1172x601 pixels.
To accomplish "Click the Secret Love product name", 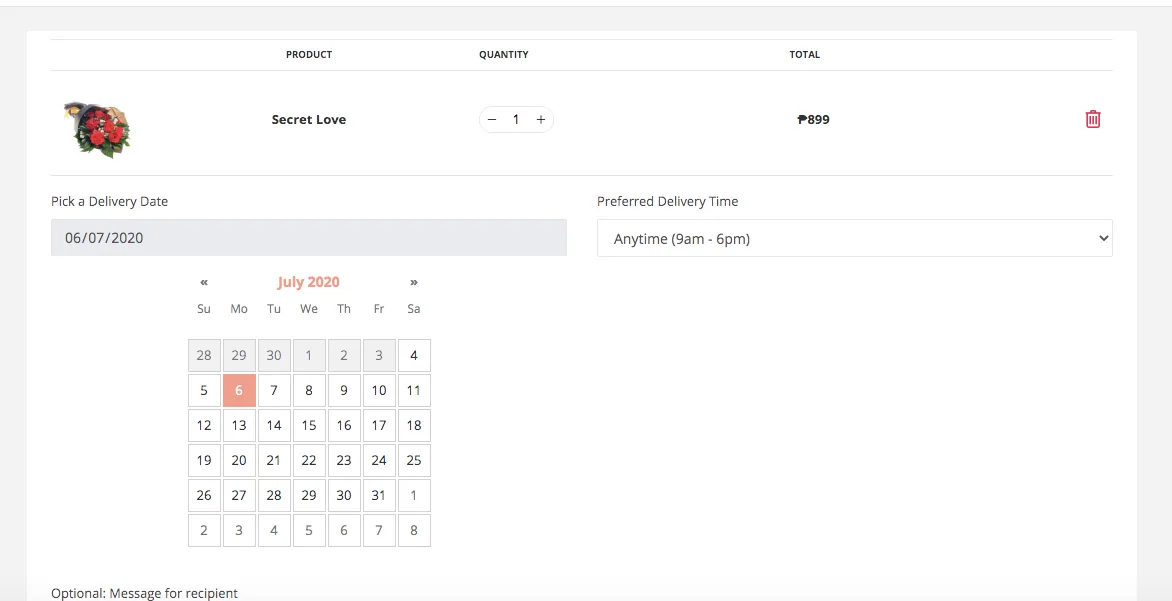I will [x=309, y=120].
